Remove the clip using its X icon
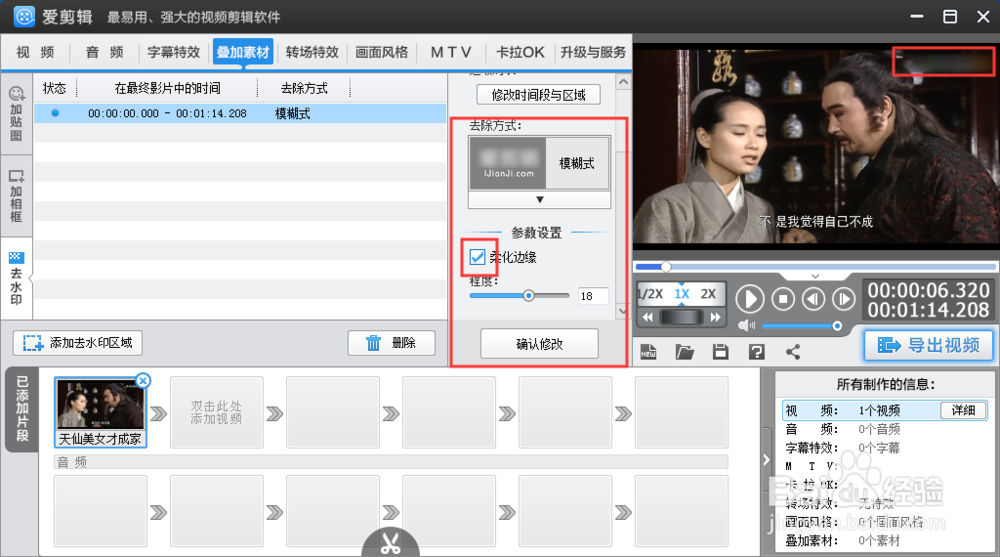The height and width of the screenshot is (557, 1000). 143,381
